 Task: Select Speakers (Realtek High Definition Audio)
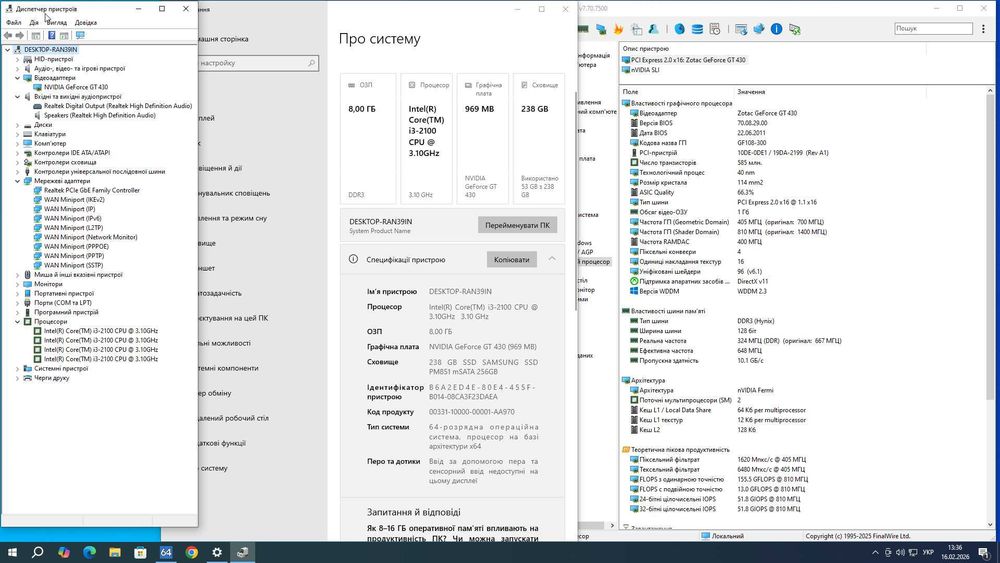pos(99,115)
